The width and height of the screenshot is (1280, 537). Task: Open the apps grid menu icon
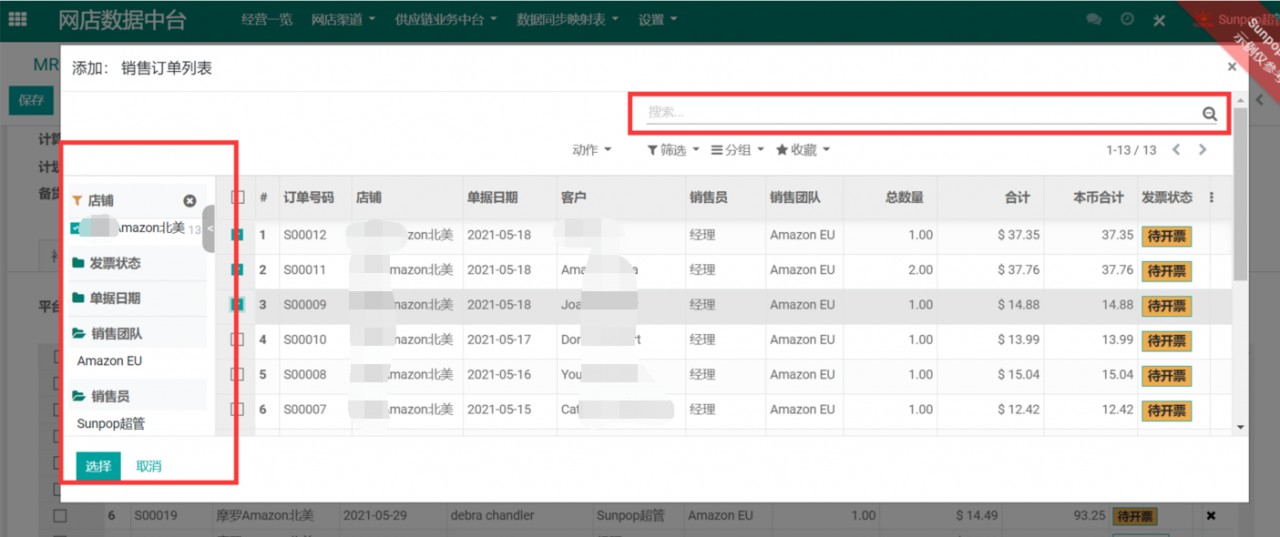click(x=17, y=19)
